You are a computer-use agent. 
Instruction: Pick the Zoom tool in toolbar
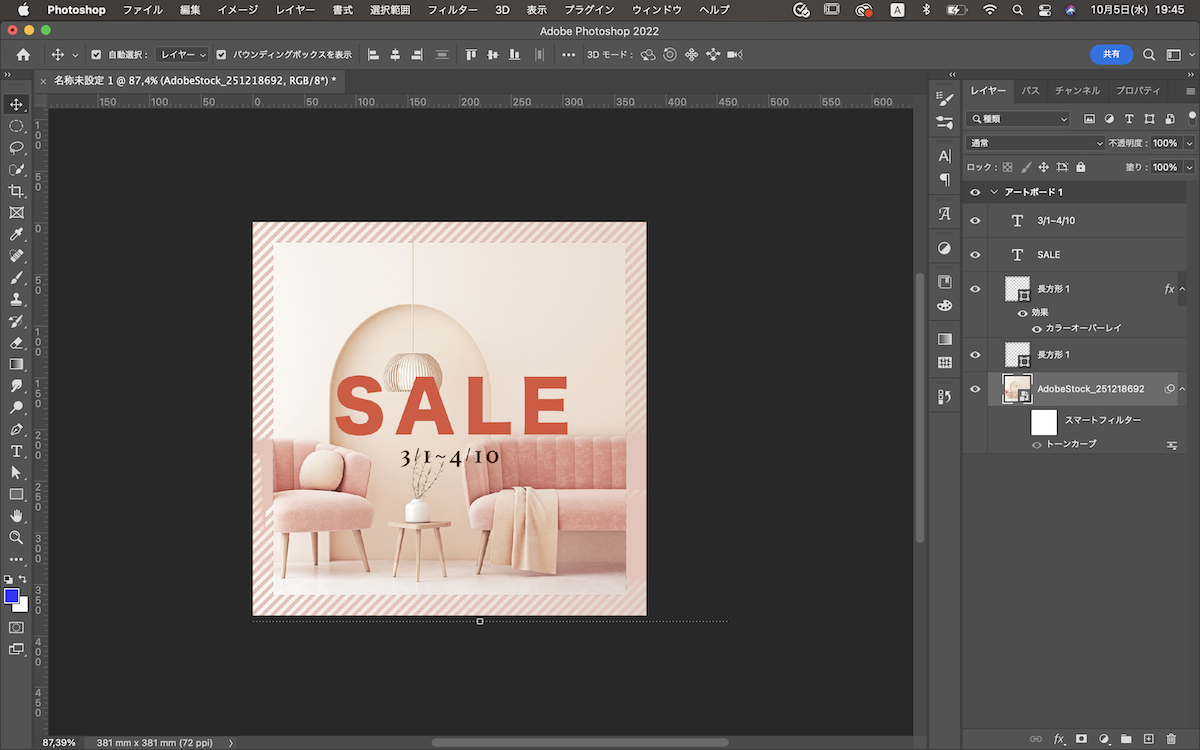tap(16, 537)
